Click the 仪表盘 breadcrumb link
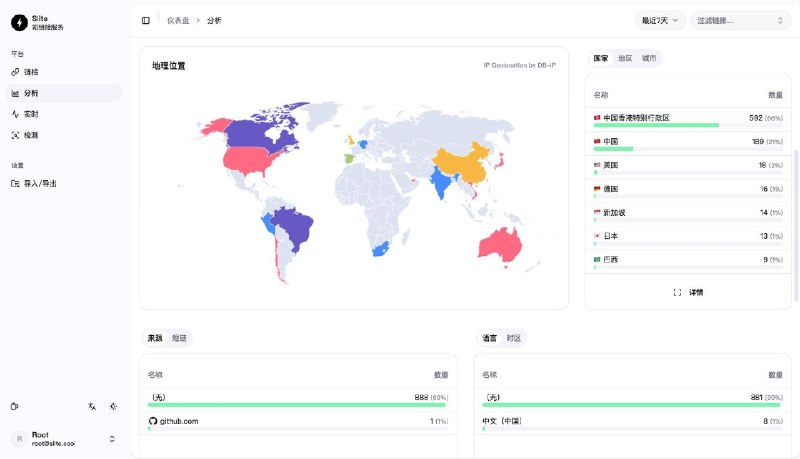The width and height of the screenshot is (800, 459). point(178,20)
